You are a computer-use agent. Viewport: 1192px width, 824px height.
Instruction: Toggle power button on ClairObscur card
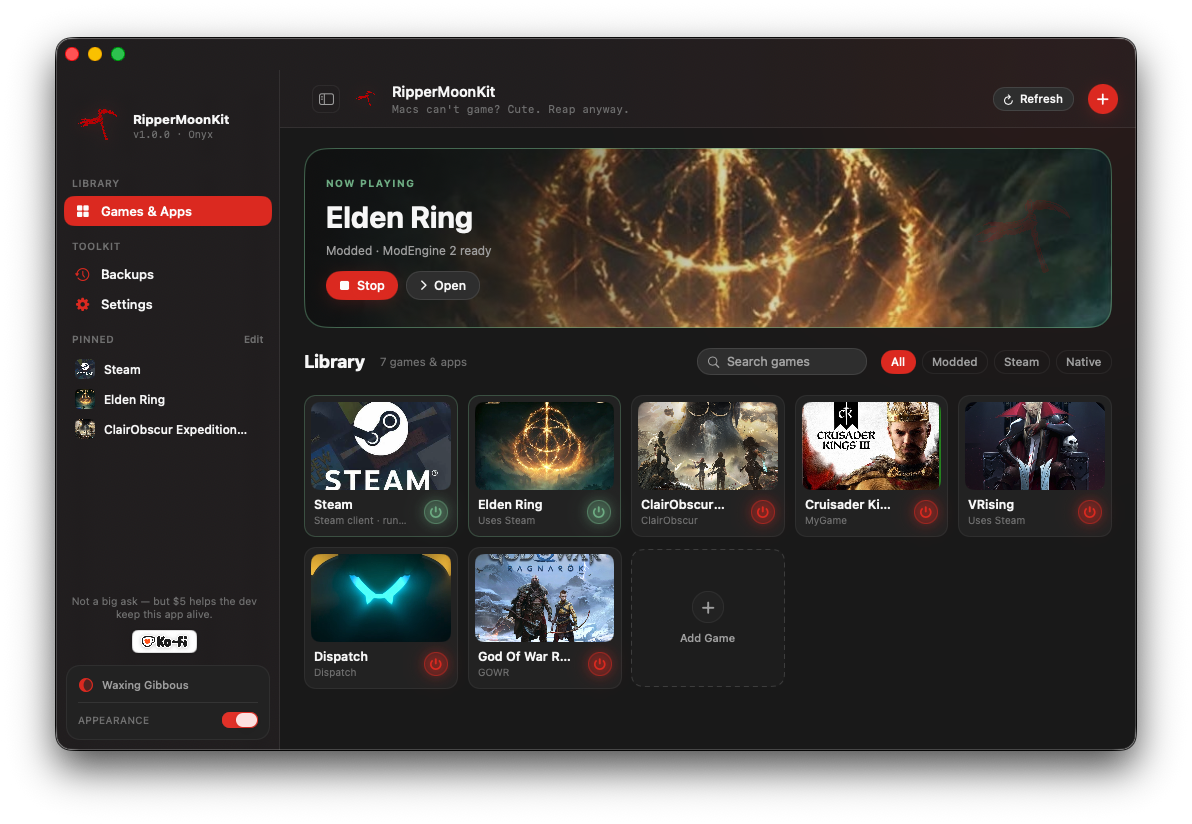pyautogui.click(x=762, y=512)
